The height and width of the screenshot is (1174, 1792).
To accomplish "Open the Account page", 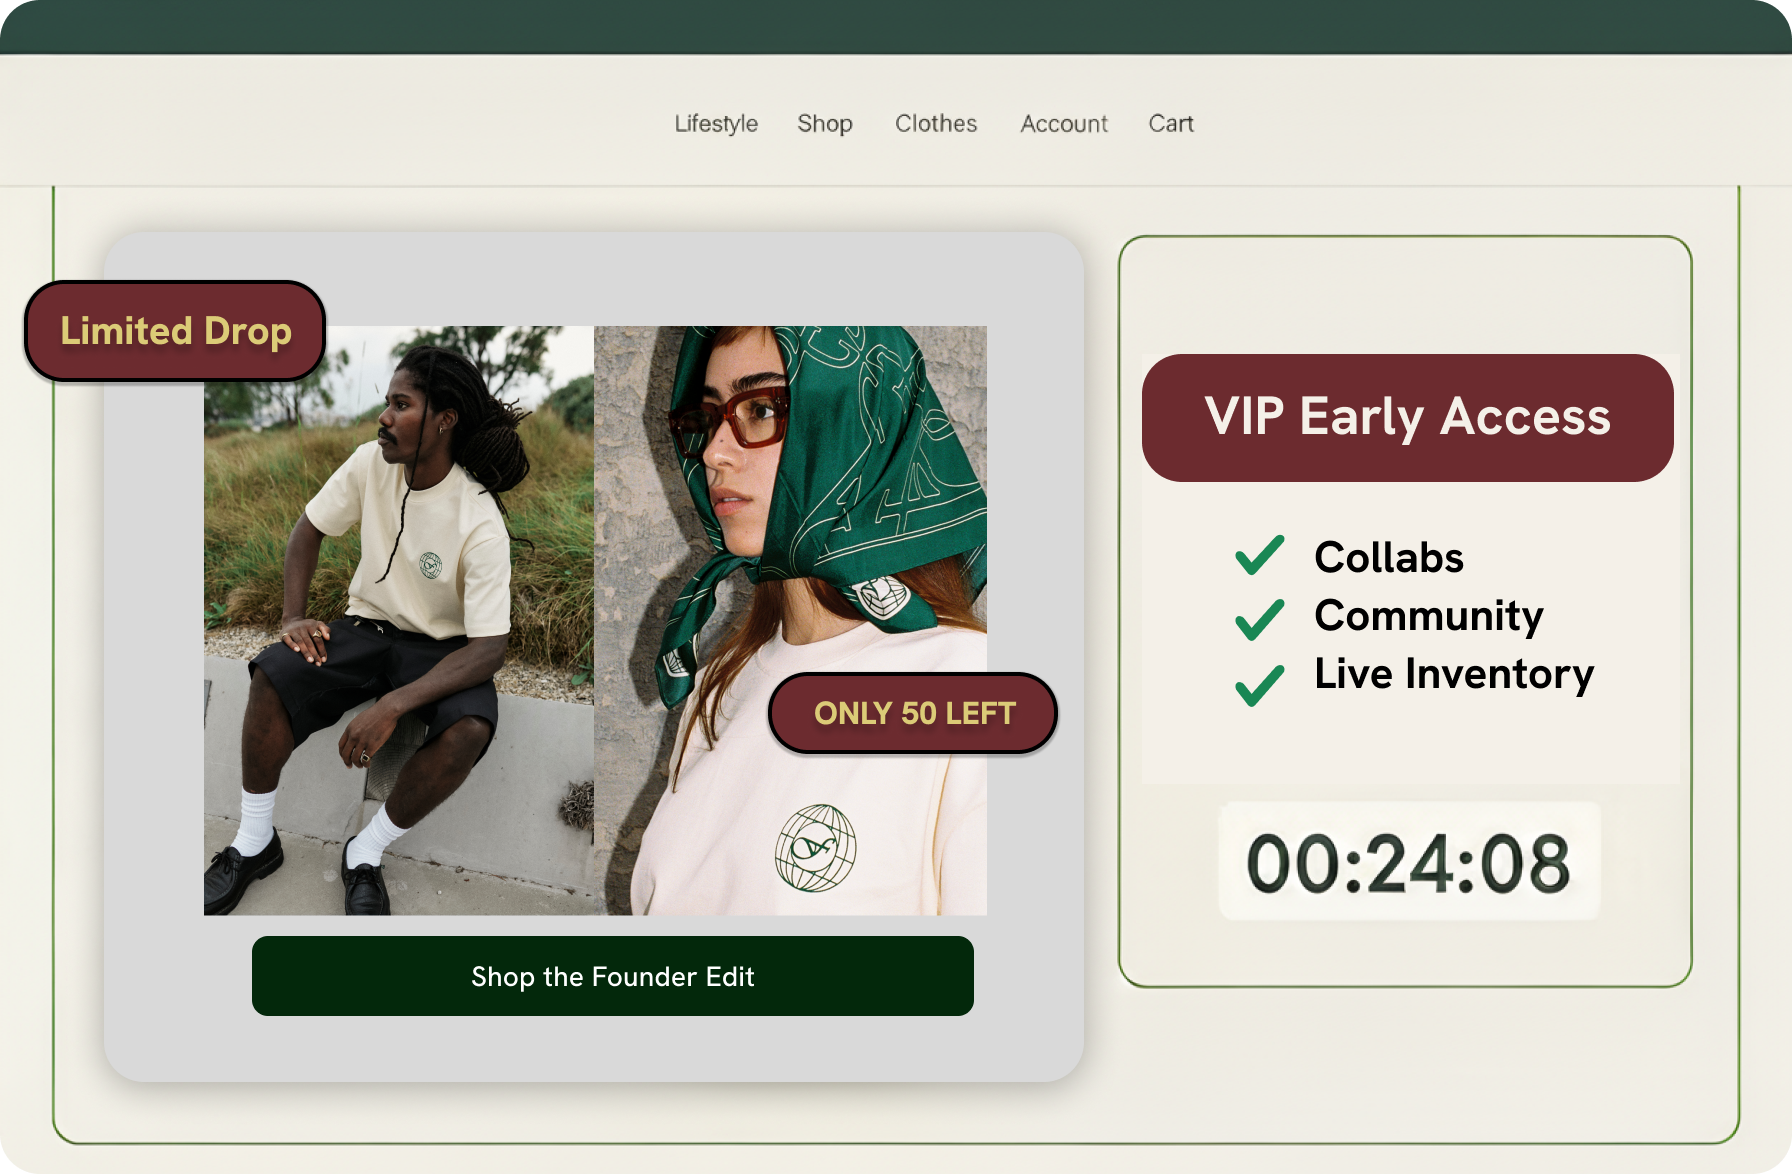I will (1064, 123).
